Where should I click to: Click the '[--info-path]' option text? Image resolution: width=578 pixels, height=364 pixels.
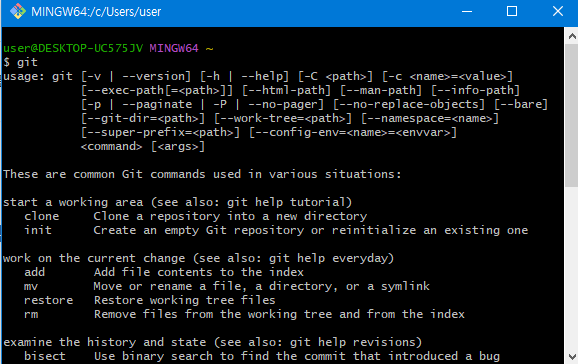coord(476,90)
